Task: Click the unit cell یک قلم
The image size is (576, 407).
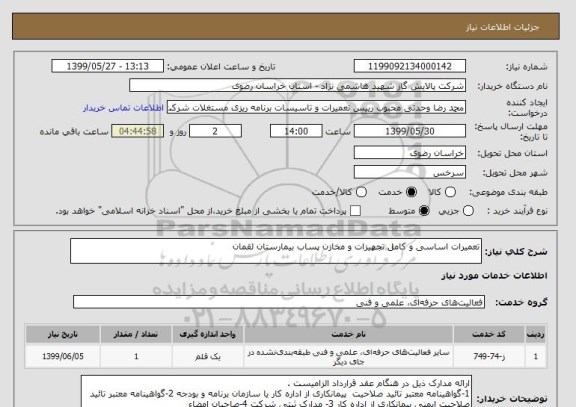Action: click(x=208, y=356)
